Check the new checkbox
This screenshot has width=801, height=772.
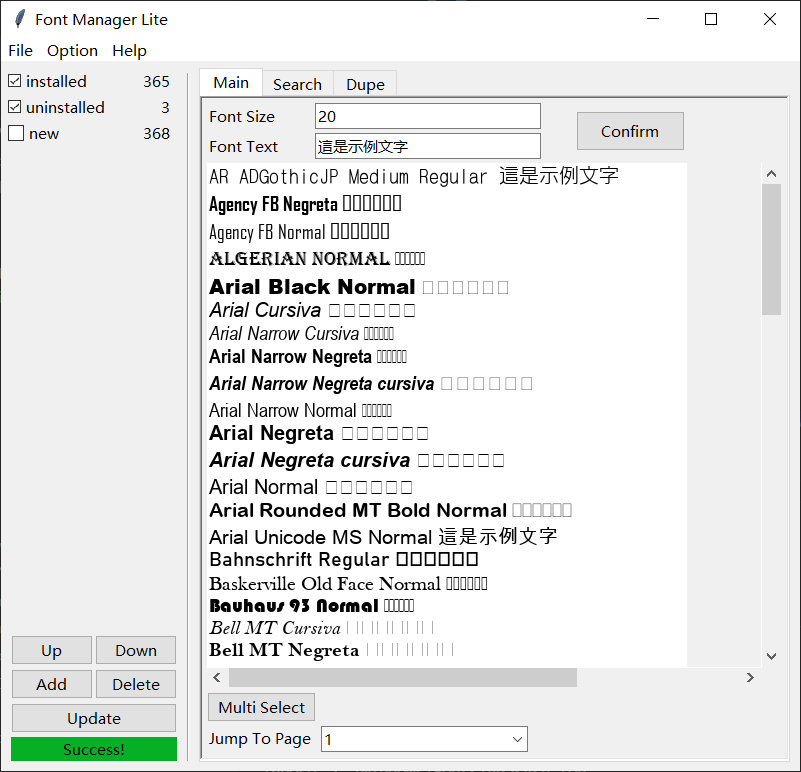tap(16, 133)
